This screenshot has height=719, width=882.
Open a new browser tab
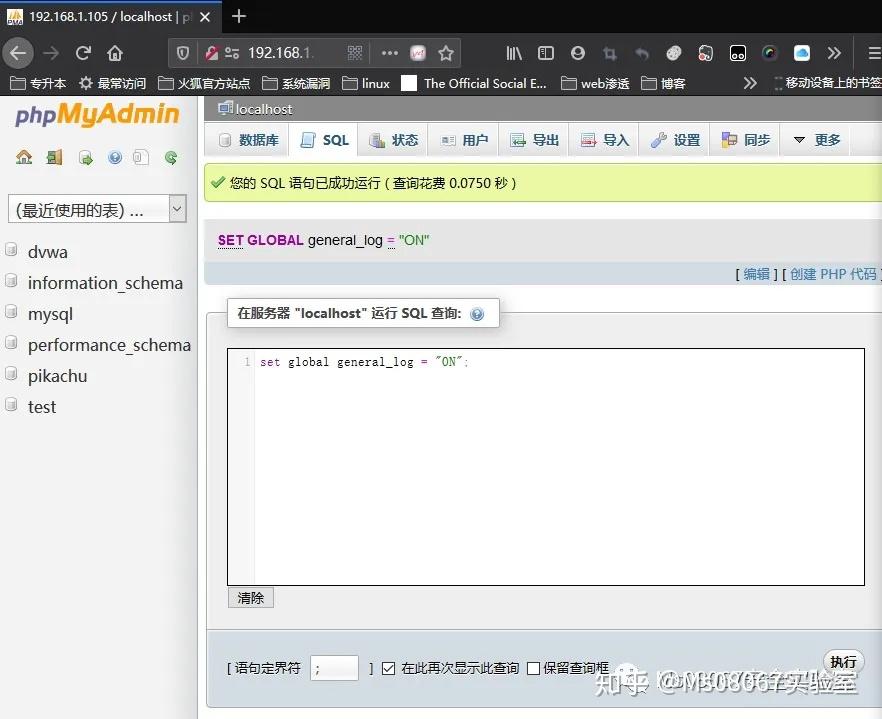tap(238, 16)
